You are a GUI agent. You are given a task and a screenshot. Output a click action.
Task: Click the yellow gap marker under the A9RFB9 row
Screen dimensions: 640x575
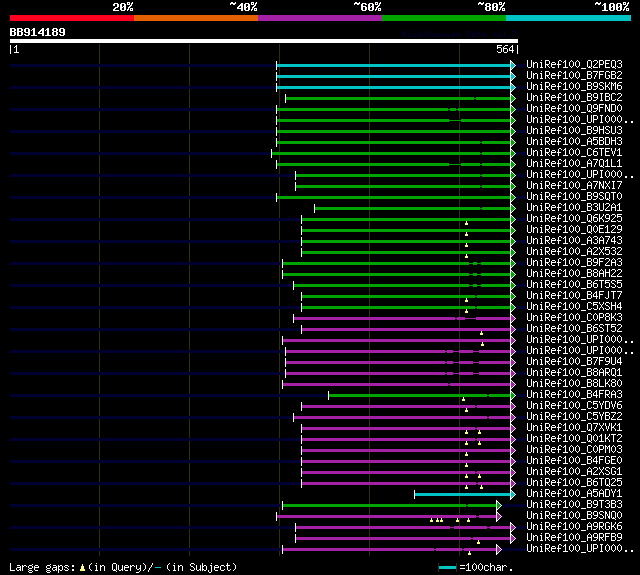pos(478,542)
